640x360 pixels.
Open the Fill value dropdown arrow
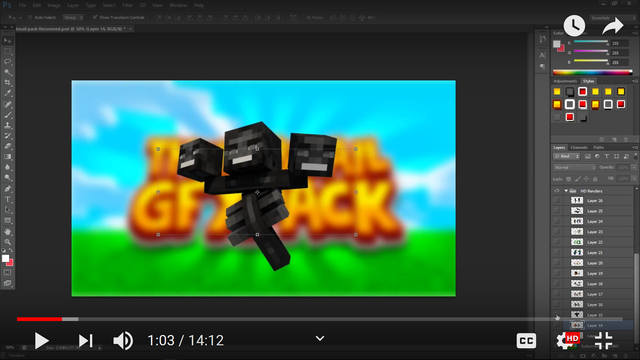click(x=633, y=179)
